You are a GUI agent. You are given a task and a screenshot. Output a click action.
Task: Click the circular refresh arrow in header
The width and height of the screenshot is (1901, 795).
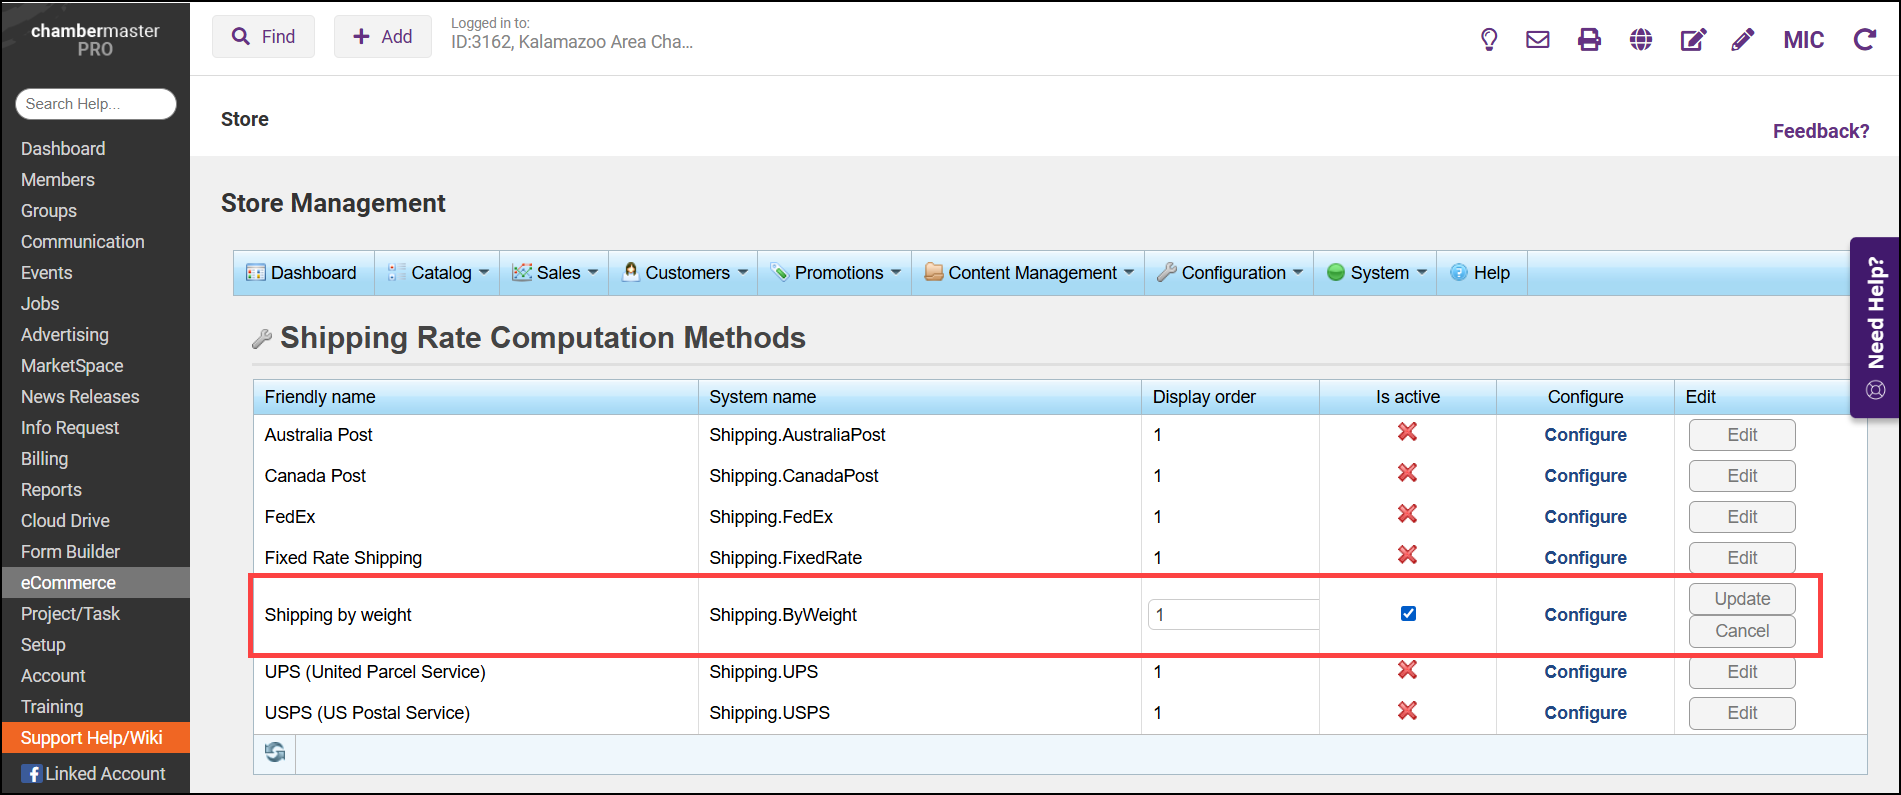(x=1864, y=40)
